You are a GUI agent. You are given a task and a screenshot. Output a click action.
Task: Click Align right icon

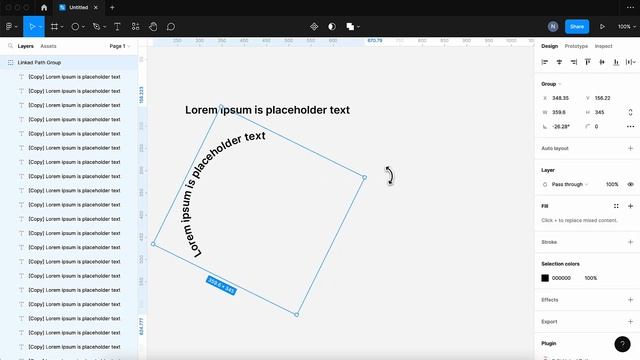pos(573,62)
